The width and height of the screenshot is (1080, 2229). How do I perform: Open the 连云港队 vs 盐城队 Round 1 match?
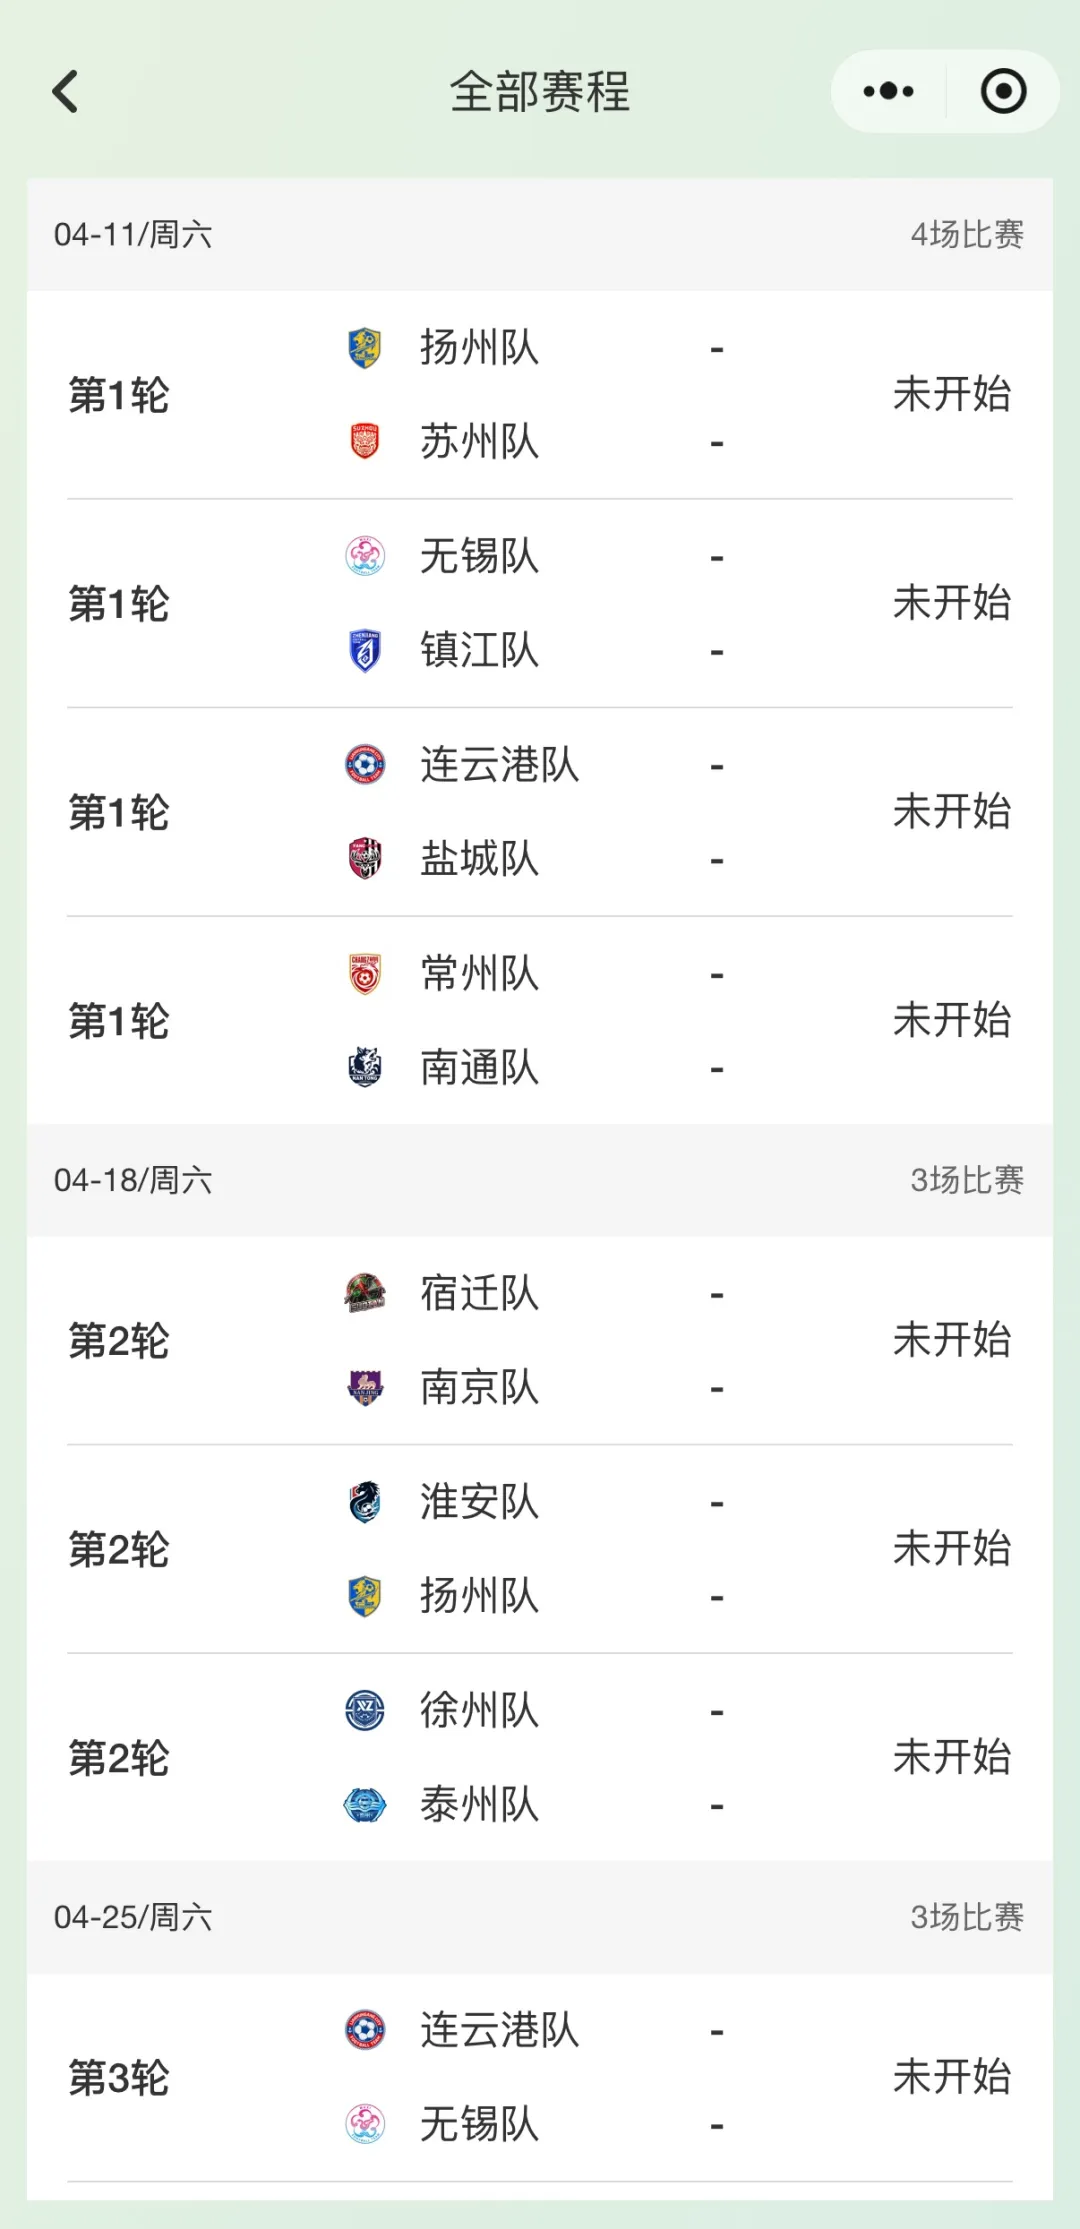click(x=540, y=812)
